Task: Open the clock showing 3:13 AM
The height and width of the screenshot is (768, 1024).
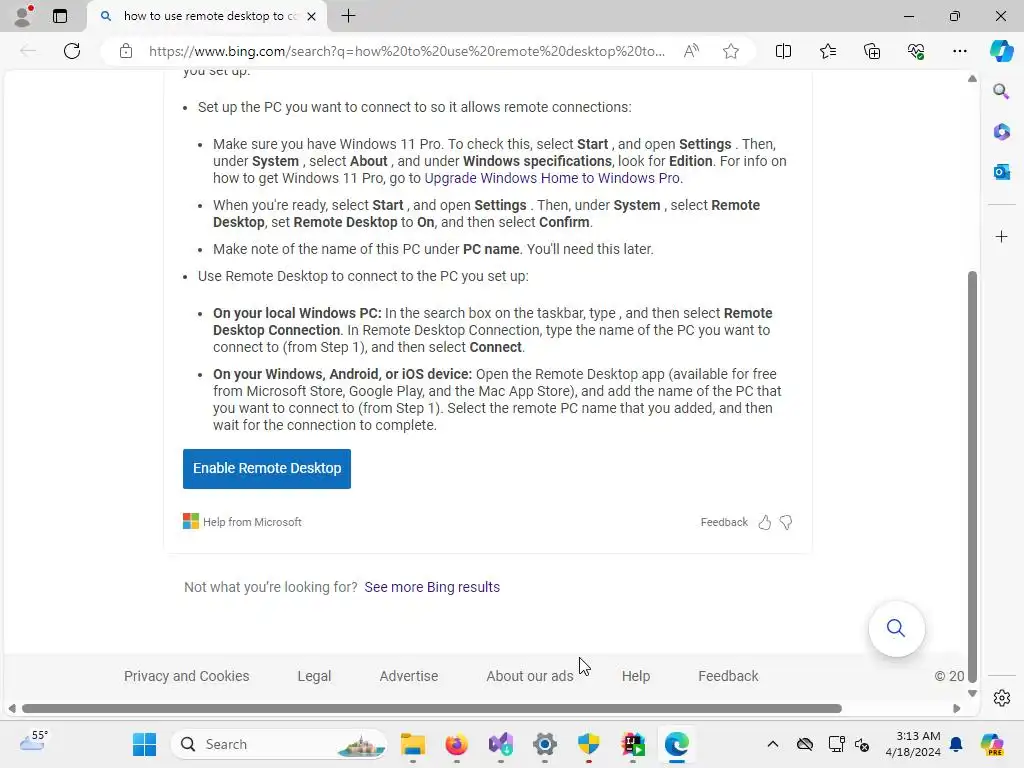Action: coord(912,744)
